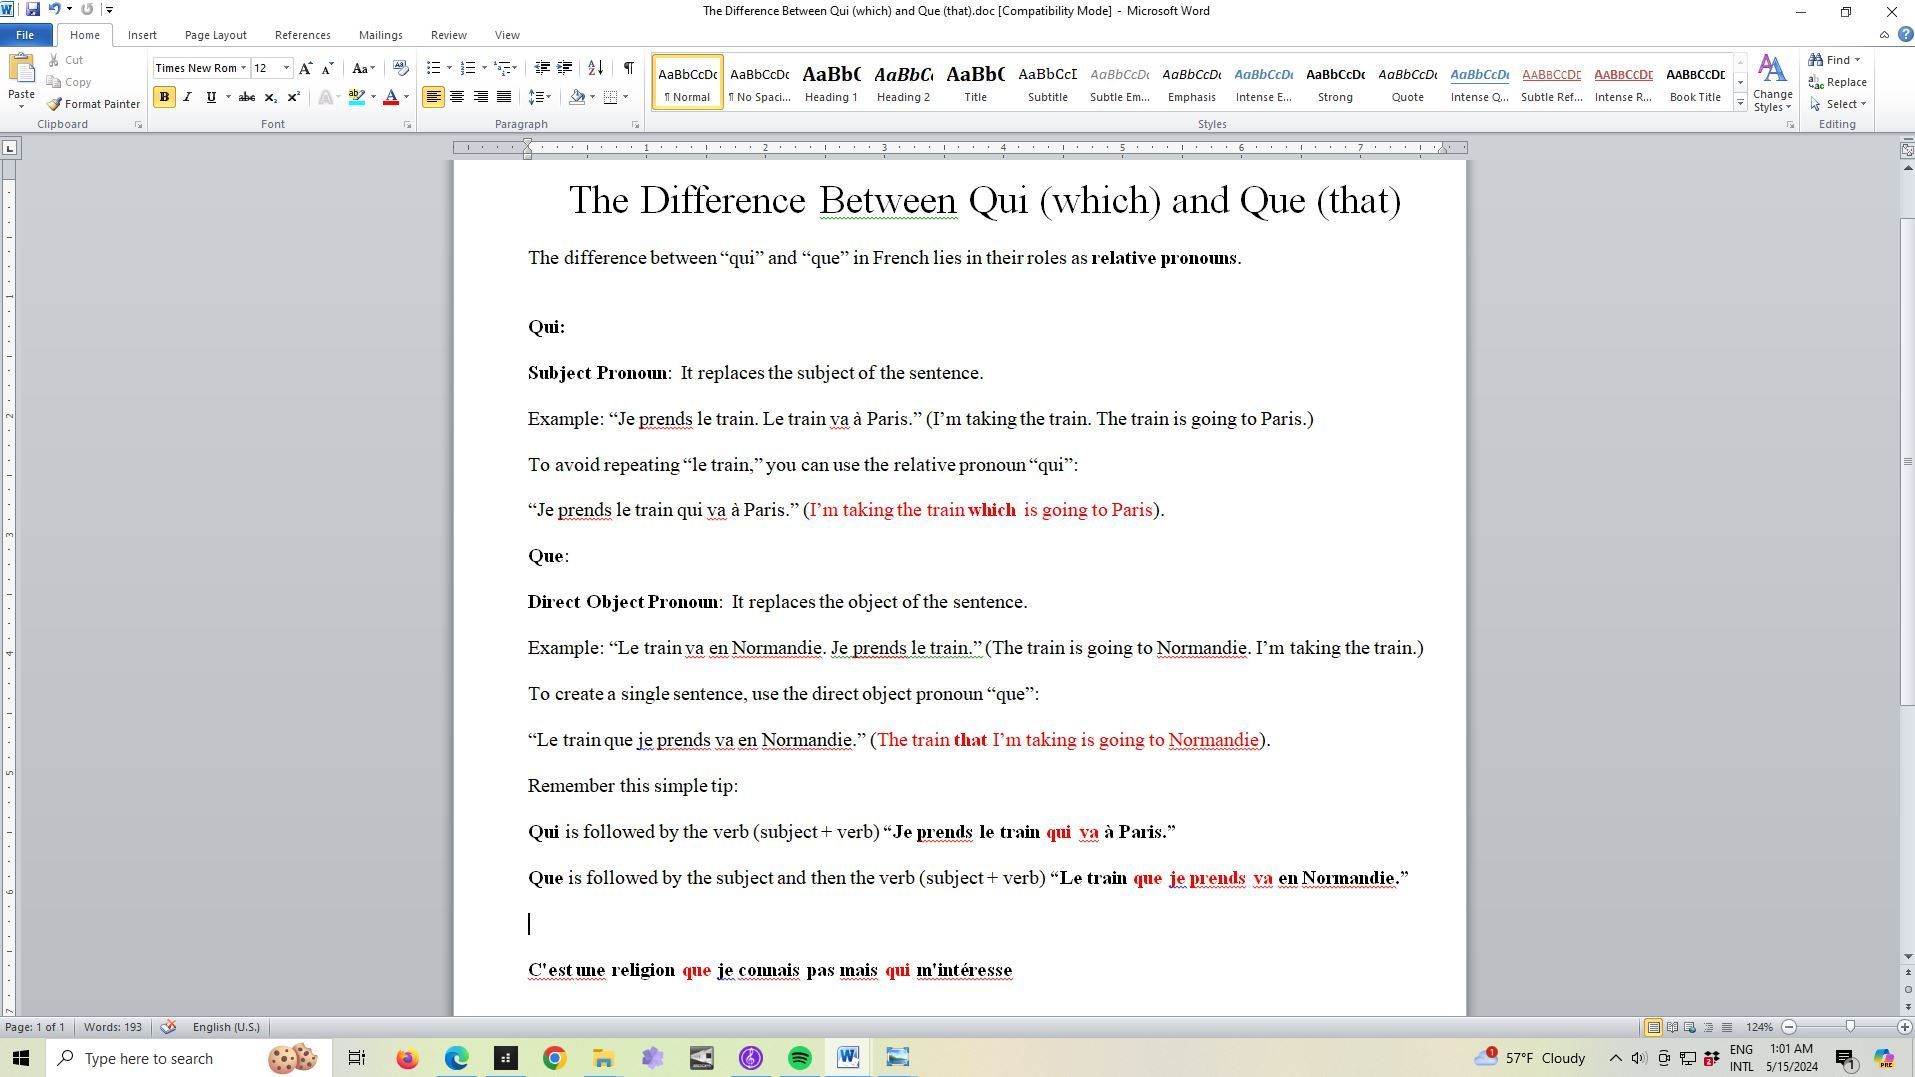Click the Words: 193 status entry

point(113,1027)
